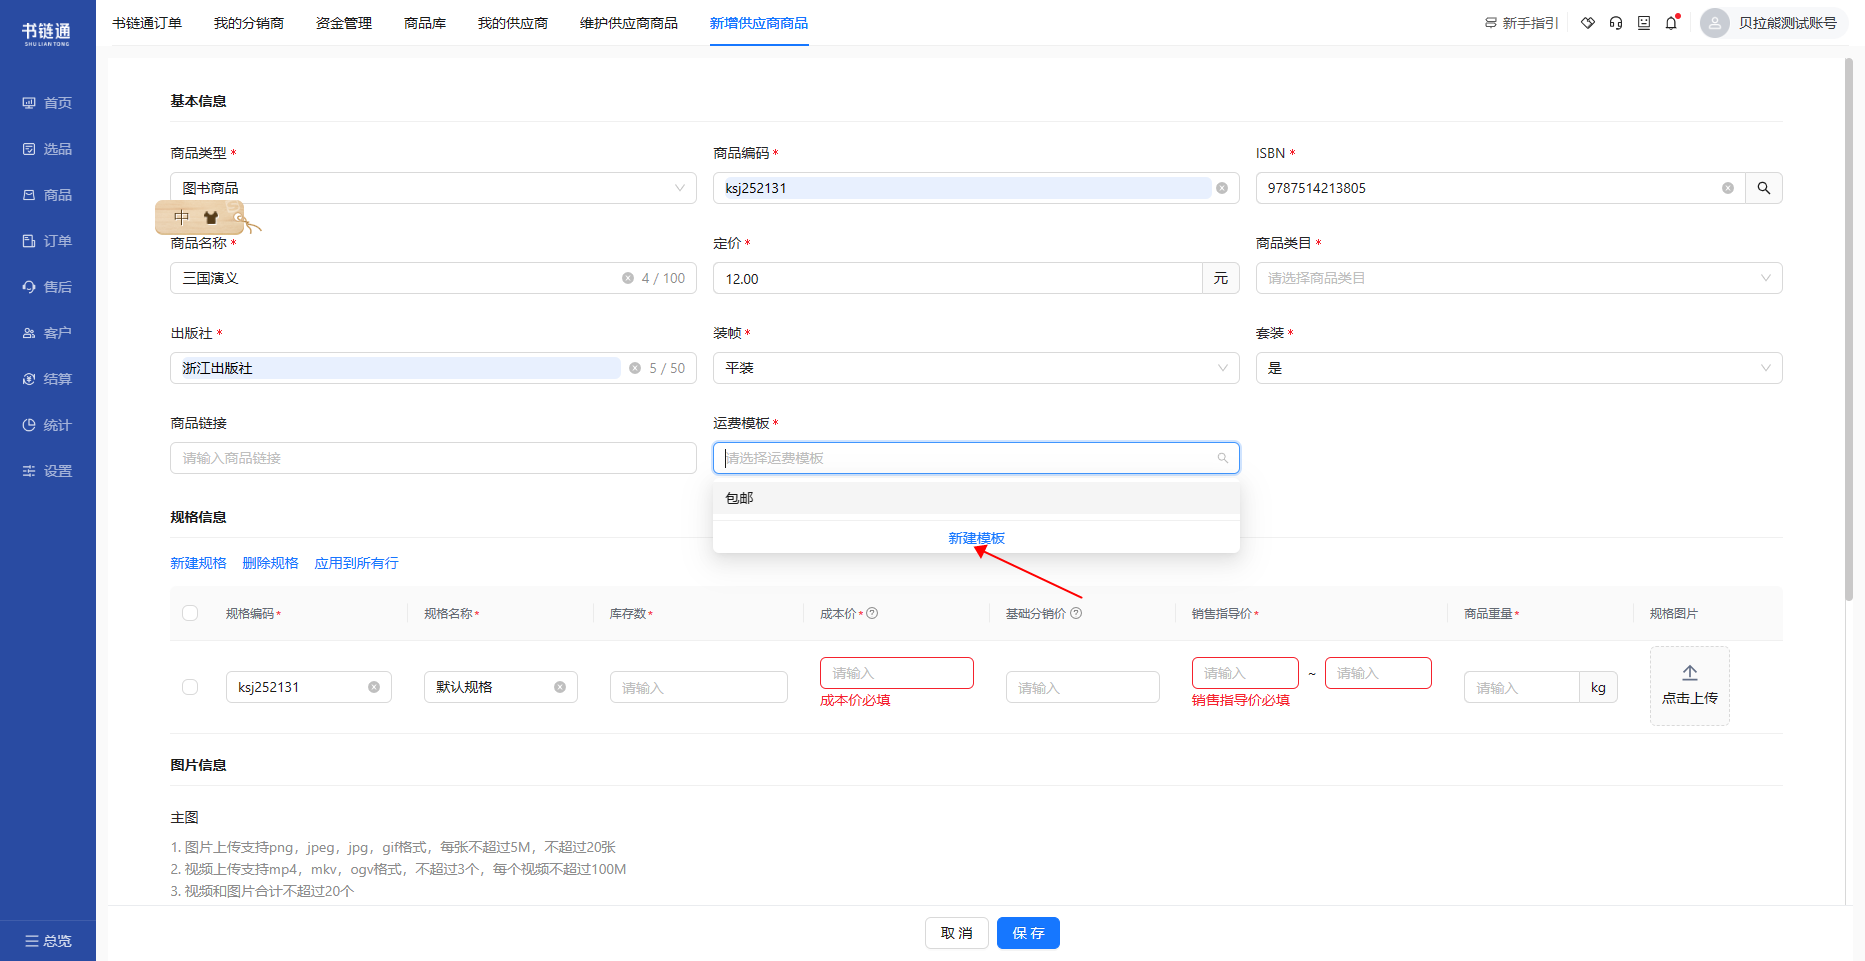Click the 取消 cancel button

pyautogui.click(x=957, y=933)
